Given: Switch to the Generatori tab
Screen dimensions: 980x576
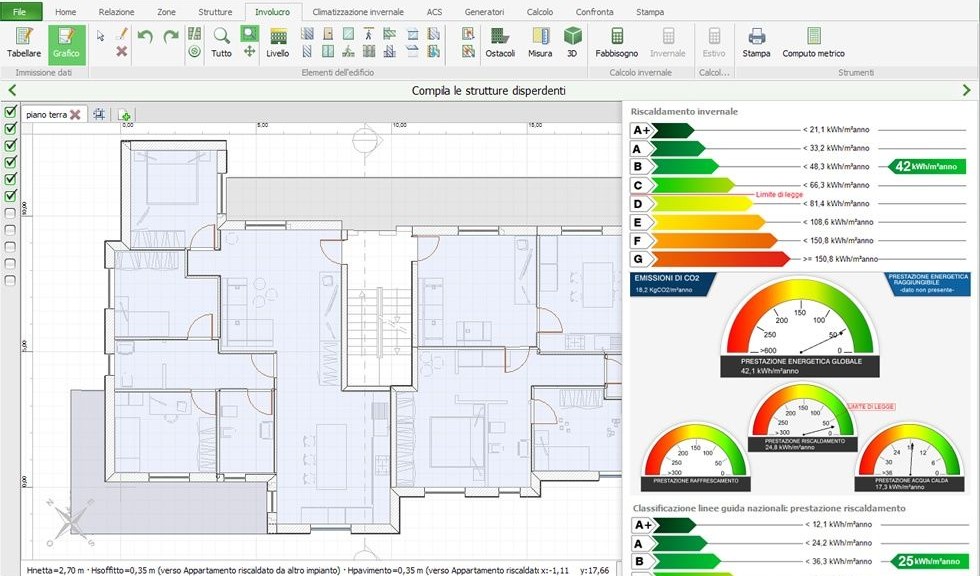Looking at the screenshot, I should (484, 12).
